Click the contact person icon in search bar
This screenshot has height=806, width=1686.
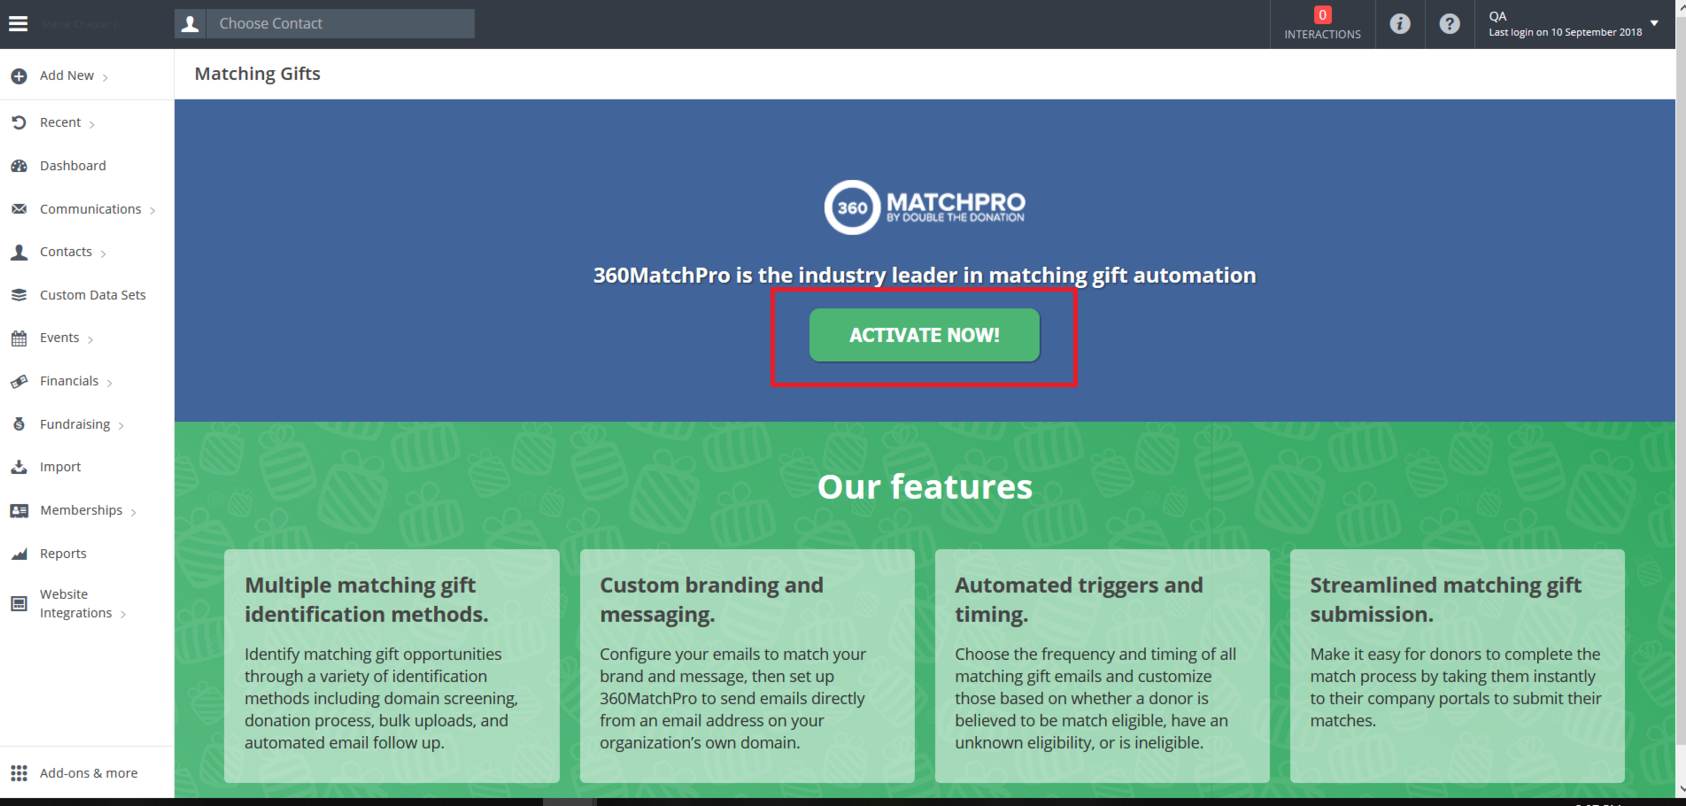click(190, 23)
